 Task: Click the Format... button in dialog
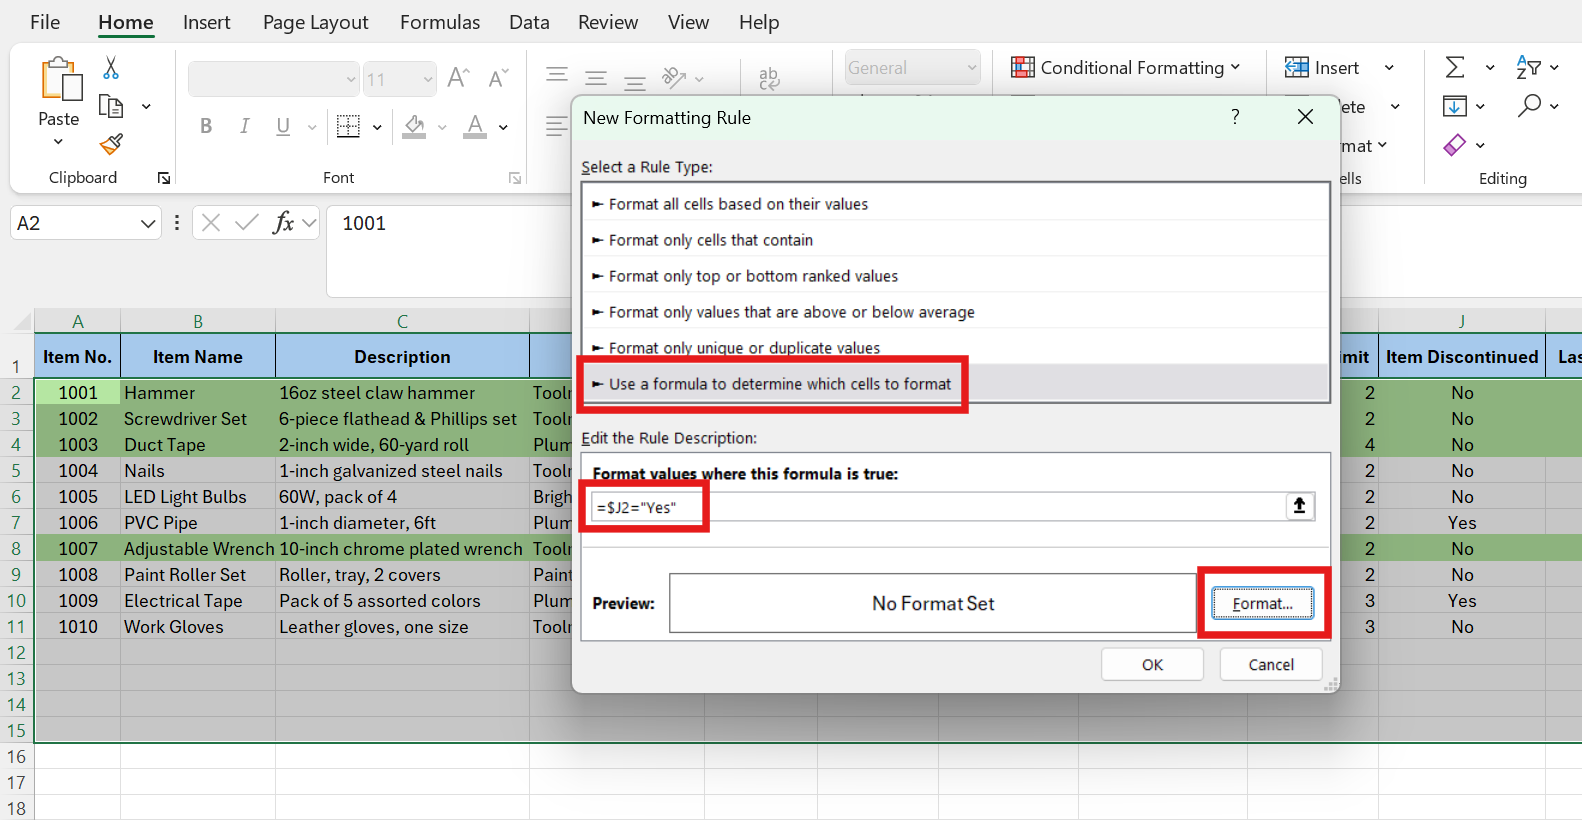click(x=1262, y=604)
